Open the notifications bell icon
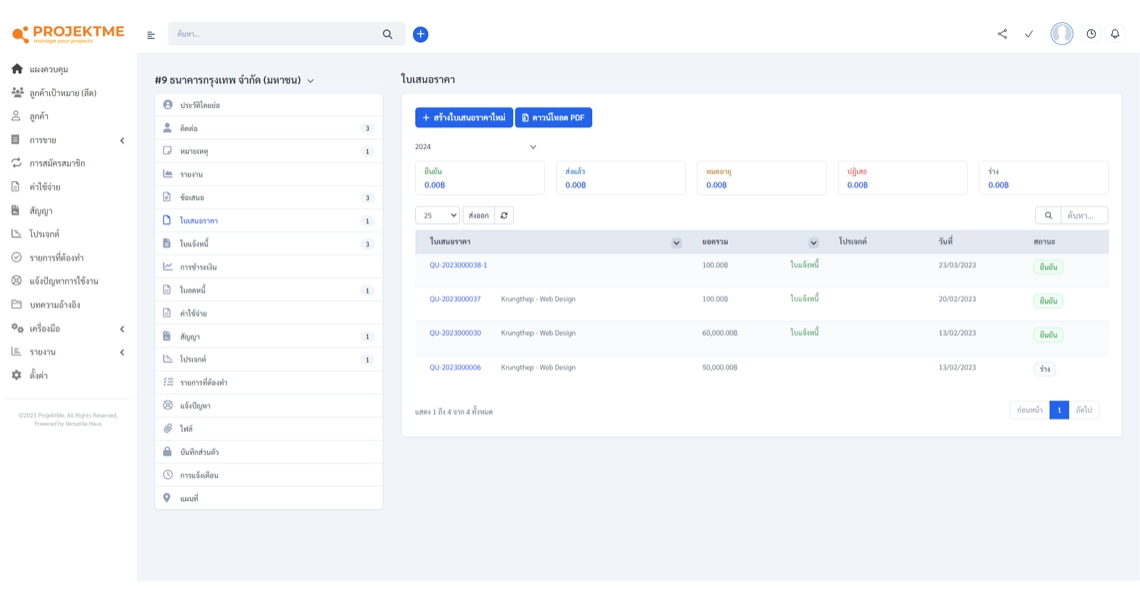 coord(1115,34)
